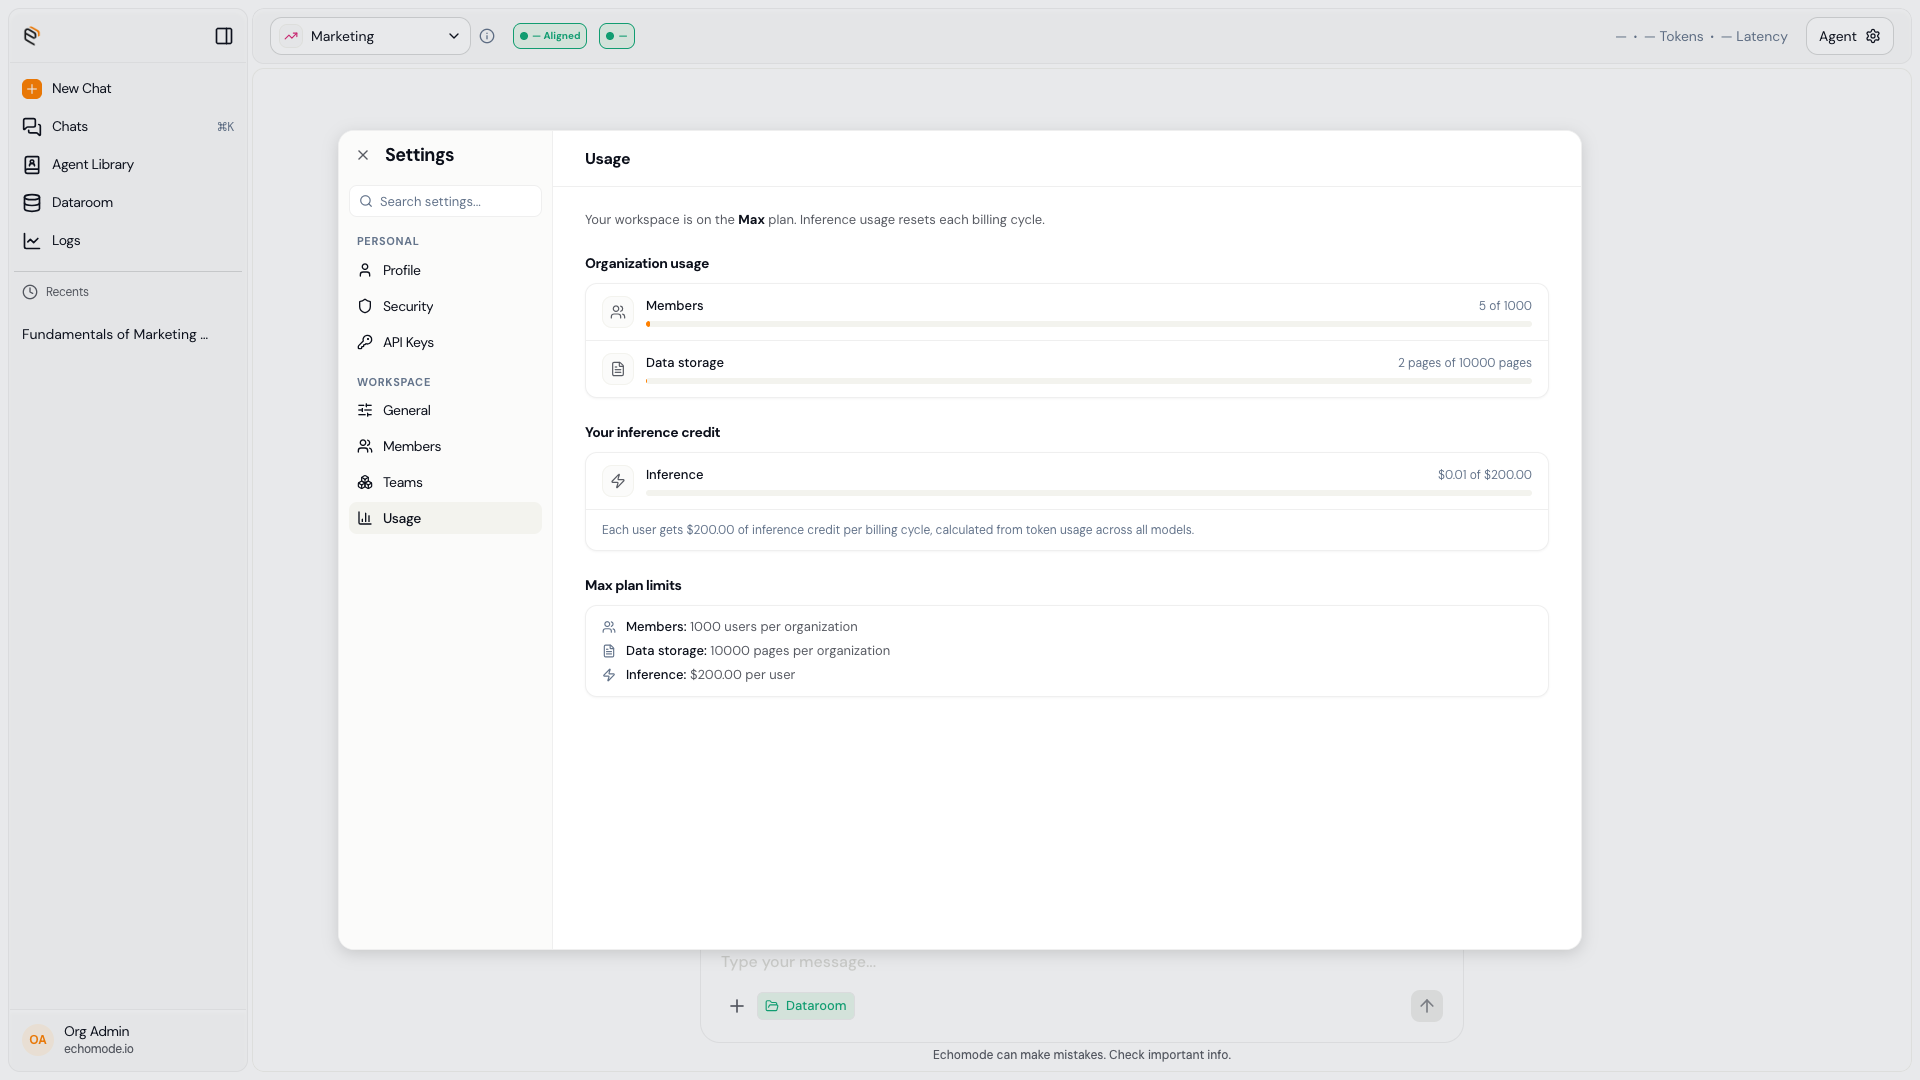Click the plus attach icon in composer

tap(737, 1006)
